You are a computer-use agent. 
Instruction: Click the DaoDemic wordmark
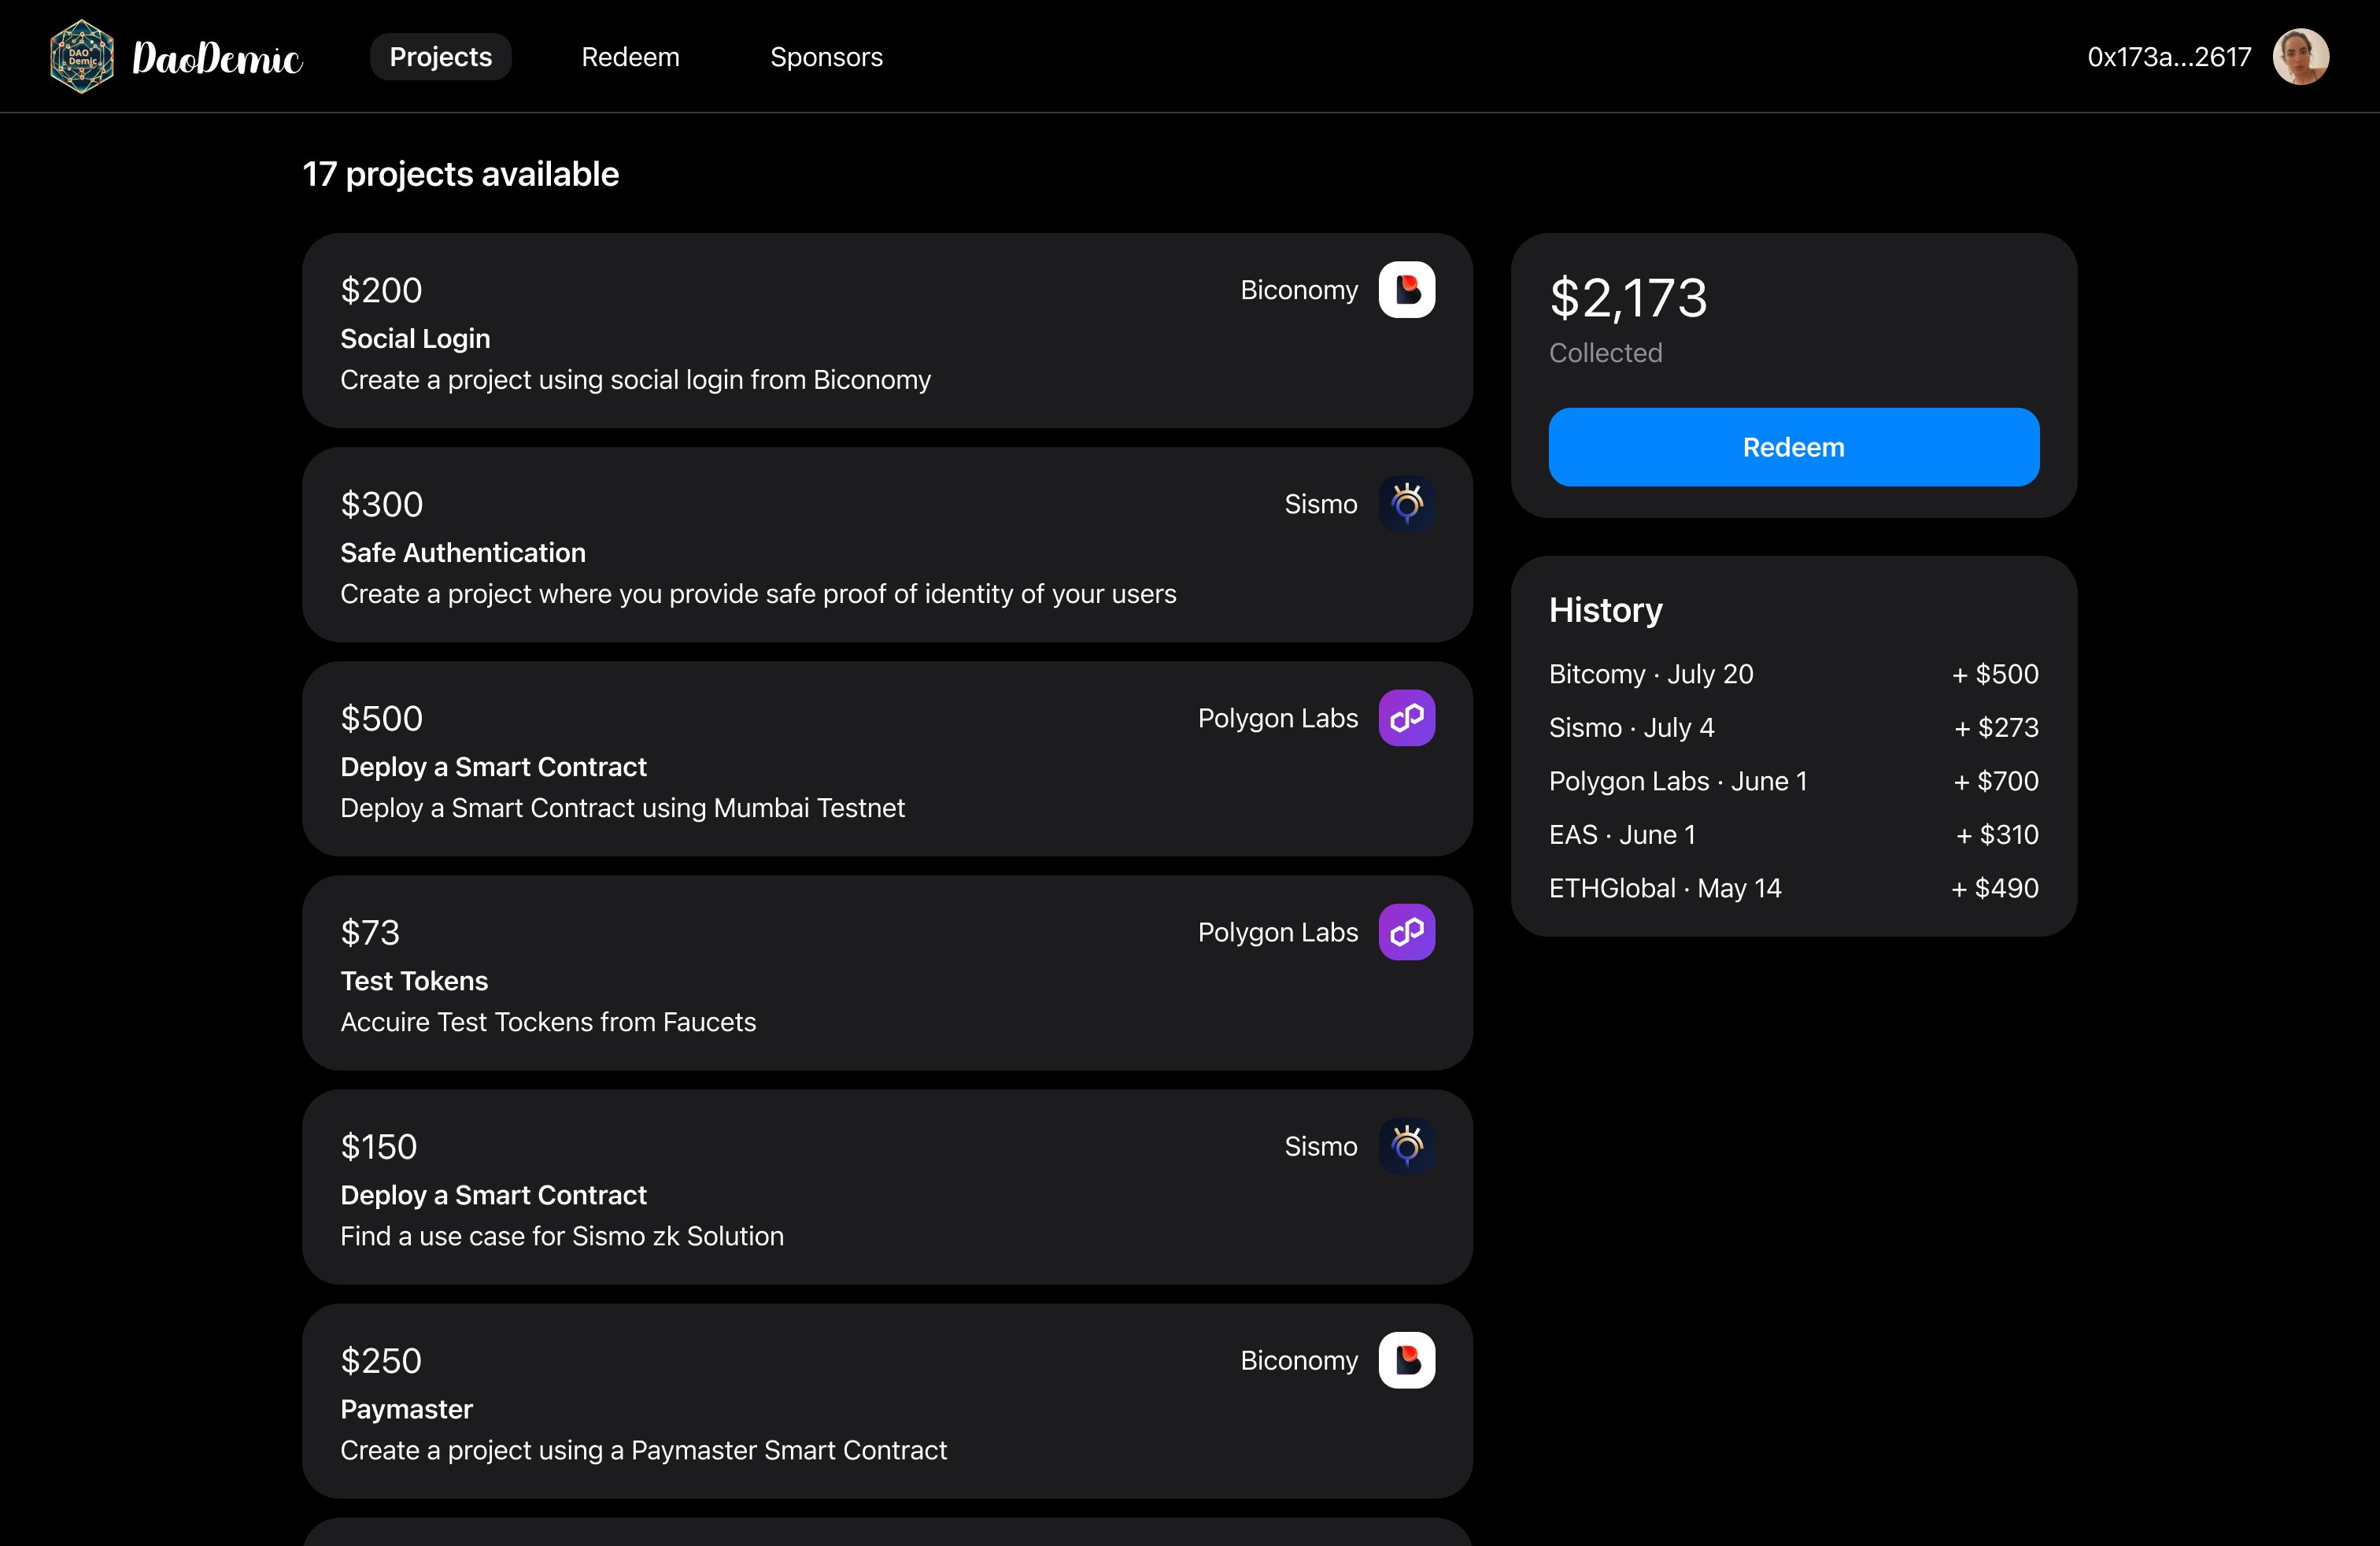pos(217,58)
